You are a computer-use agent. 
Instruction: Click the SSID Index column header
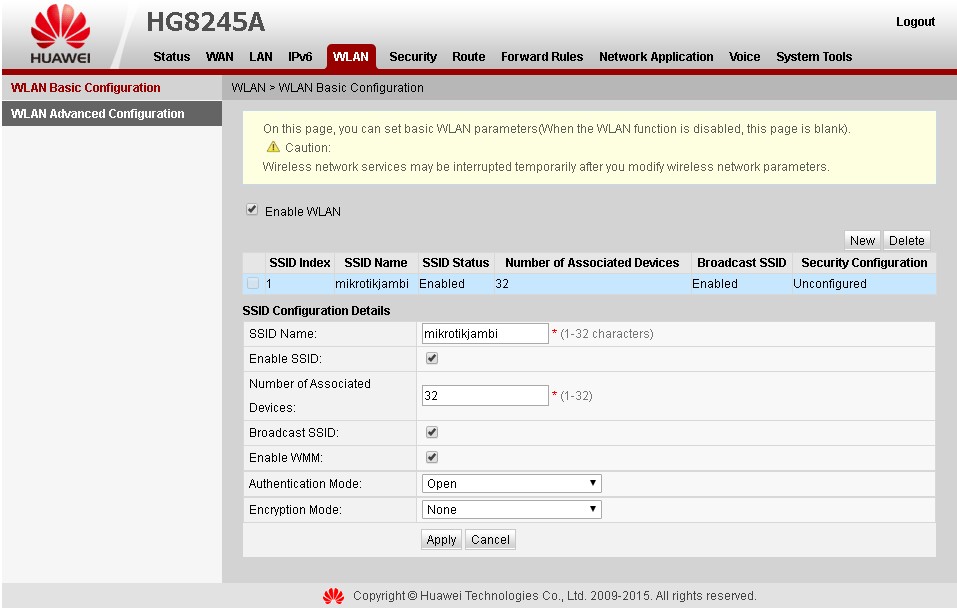tap(300, 263)
